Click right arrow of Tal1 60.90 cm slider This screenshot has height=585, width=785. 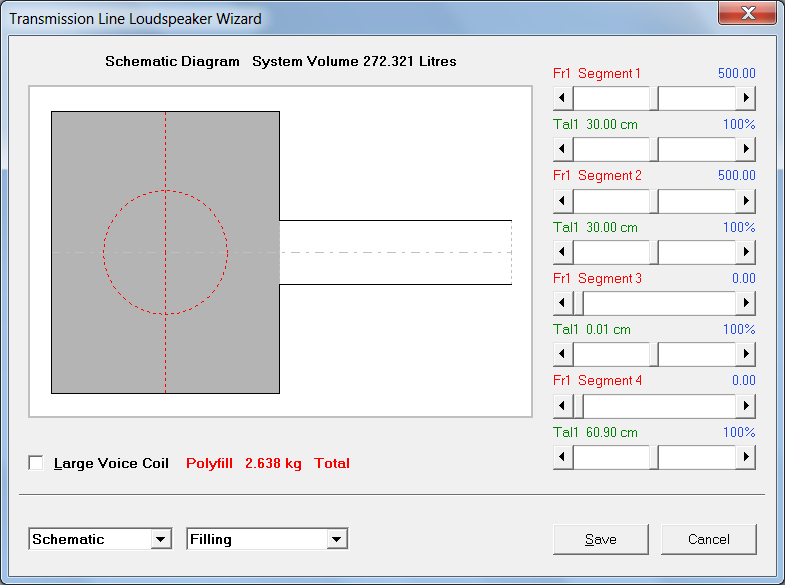click(745, 457)
